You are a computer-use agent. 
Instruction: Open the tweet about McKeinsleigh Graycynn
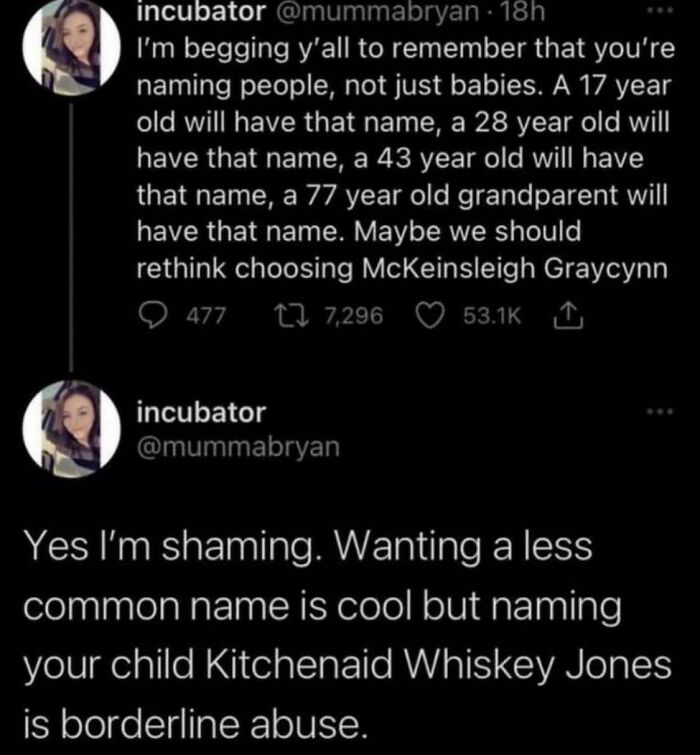[x=400, y=160]
